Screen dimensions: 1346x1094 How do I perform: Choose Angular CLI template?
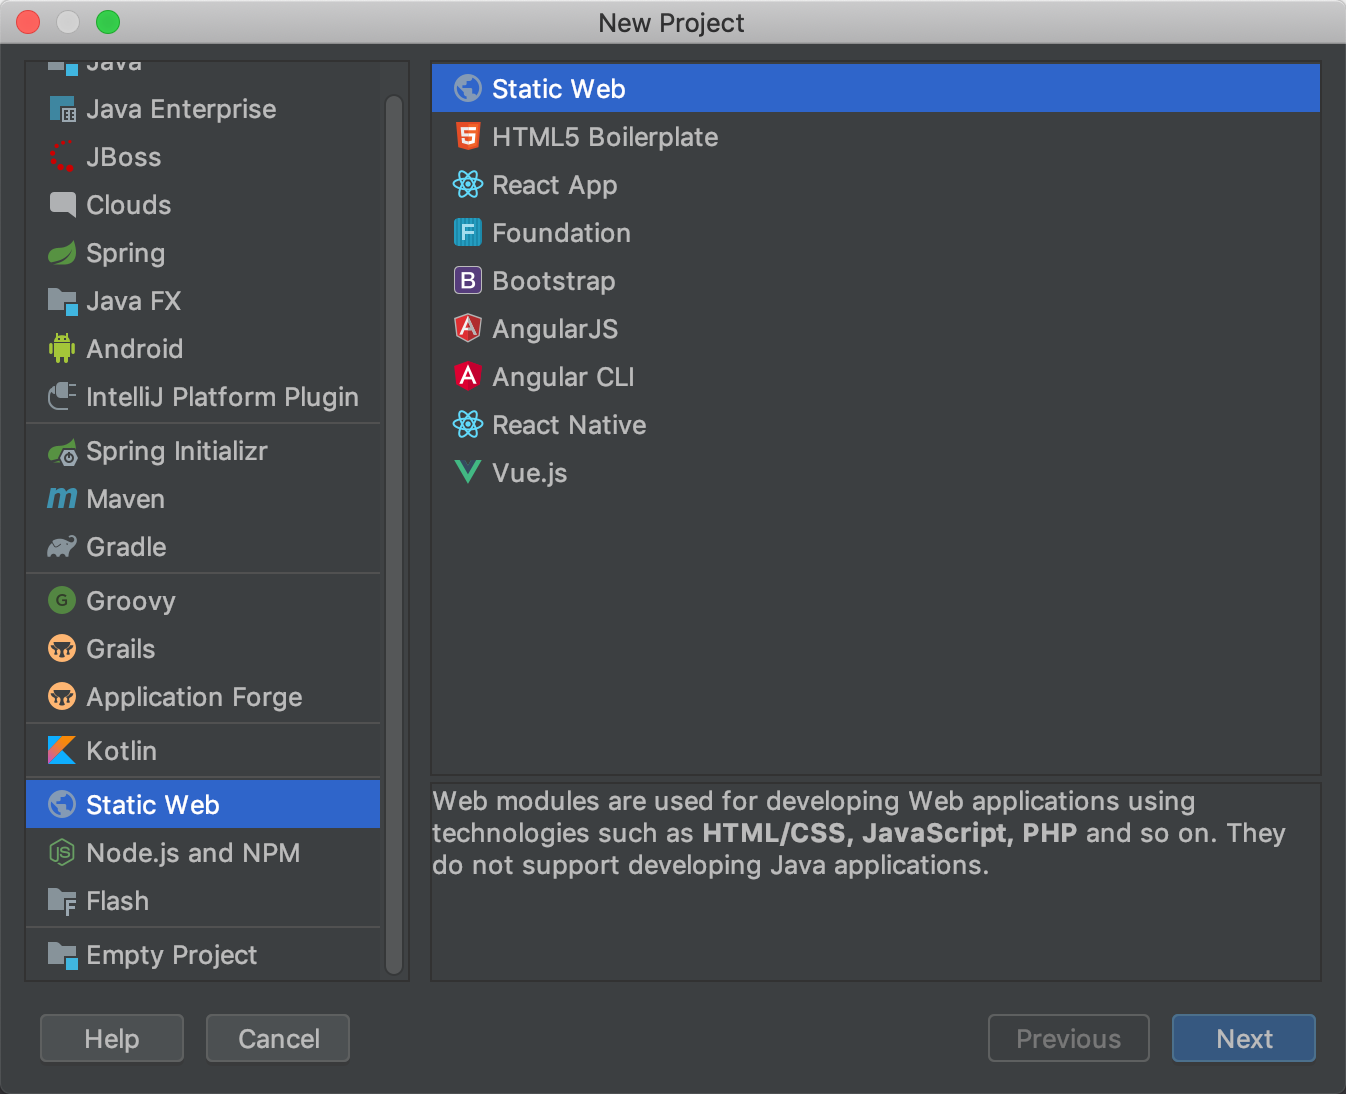point(876,377)
